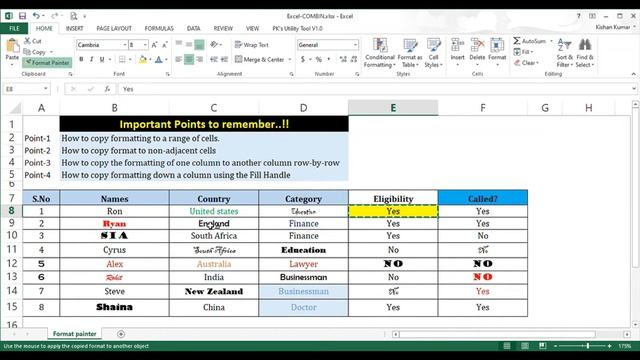Viewport: 640px width, 360px height.
Task: Click the Insert Function fx icon
Action: (107, 89)
